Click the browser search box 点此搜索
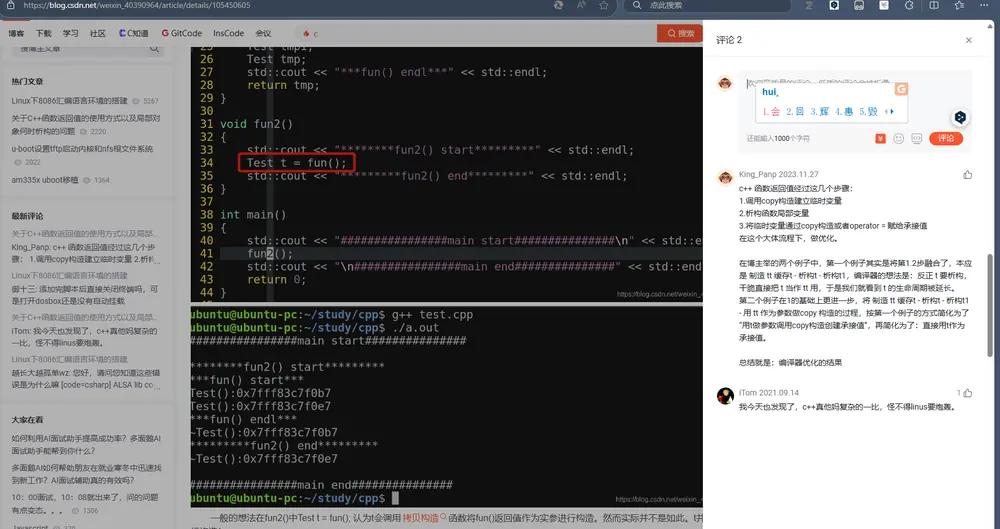This screenshot has width=1000, height=529. [x=708, y=5]
